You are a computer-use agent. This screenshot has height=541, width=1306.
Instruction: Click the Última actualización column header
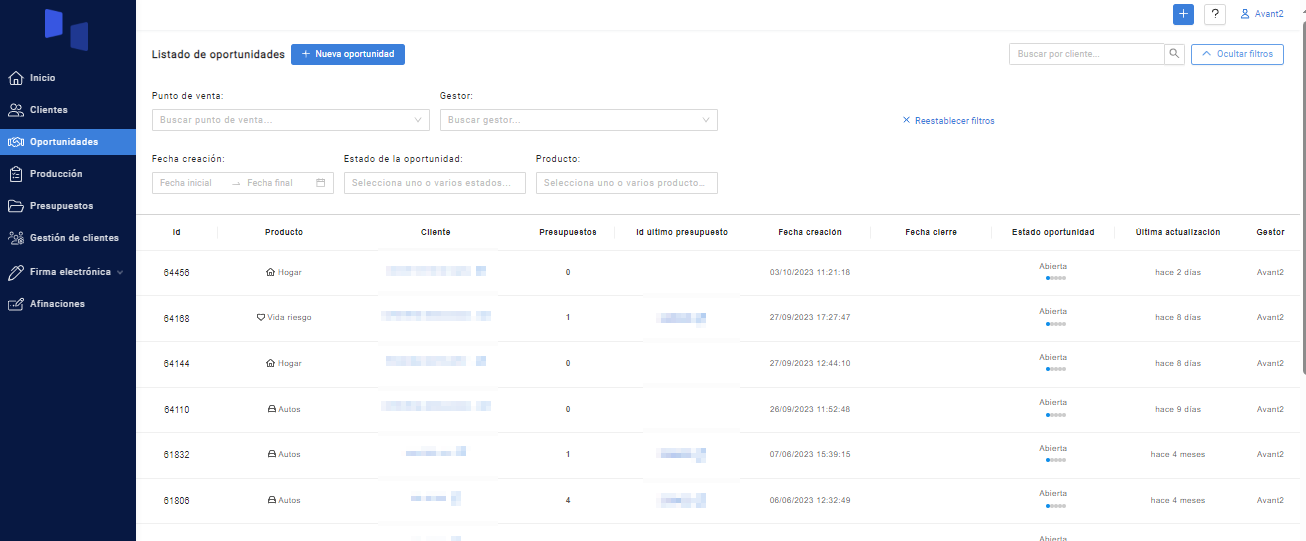point(1178,232)
